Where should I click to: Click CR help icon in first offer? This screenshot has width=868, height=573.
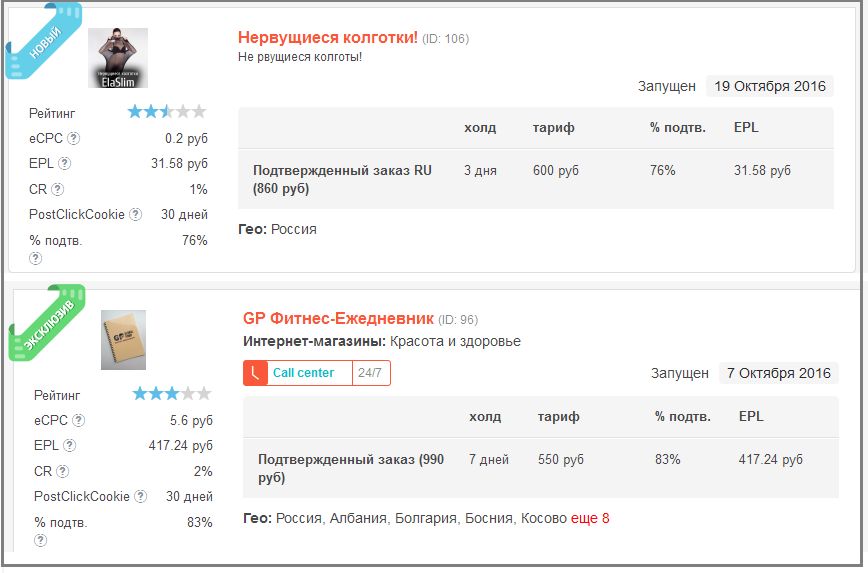pyautogui.click(x=58, y=189)
